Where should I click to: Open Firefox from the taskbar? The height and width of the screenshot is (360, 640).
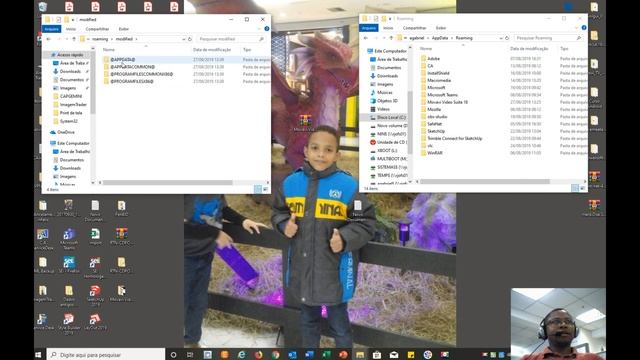pyautogui.click(x=258, y=355)
